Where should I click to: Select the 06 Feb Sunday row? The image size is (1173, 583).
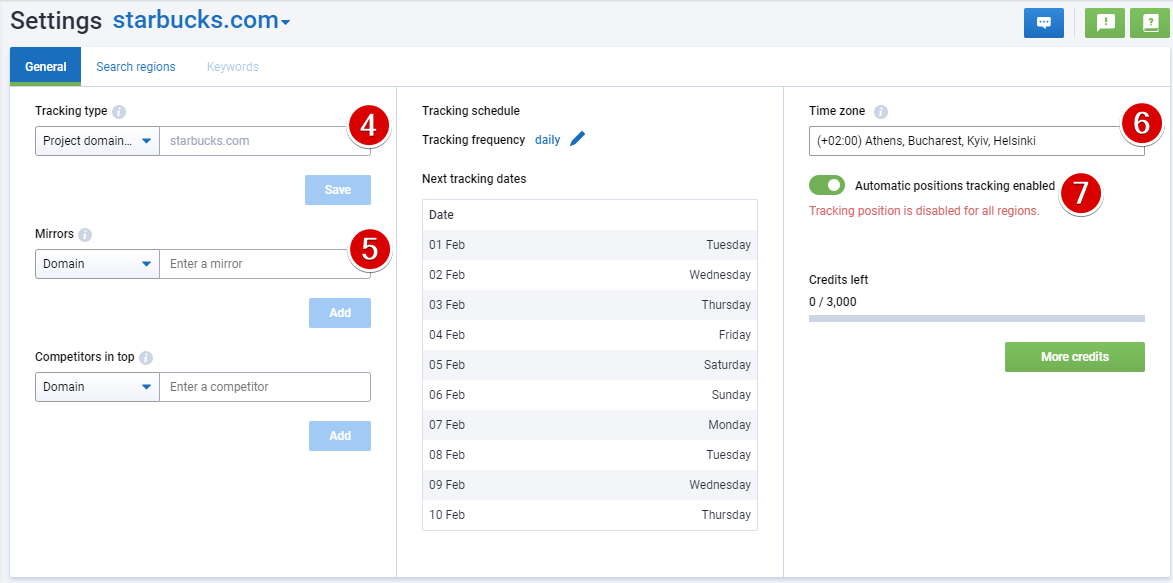(x=589, y=394)
